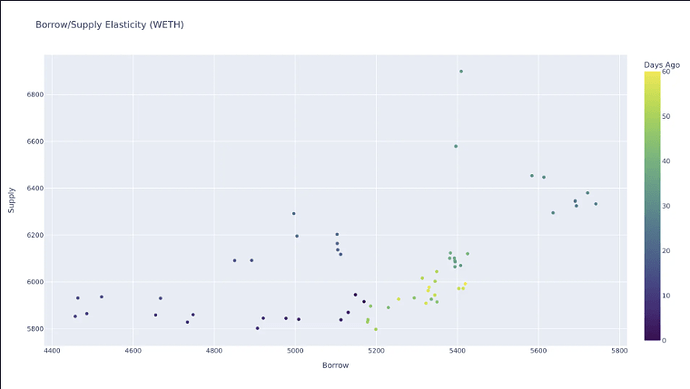Click the yellow point near borrow 5255
The width and height of the screenshot is (690, 389).
pyautogui.click(x=399, y=299)
